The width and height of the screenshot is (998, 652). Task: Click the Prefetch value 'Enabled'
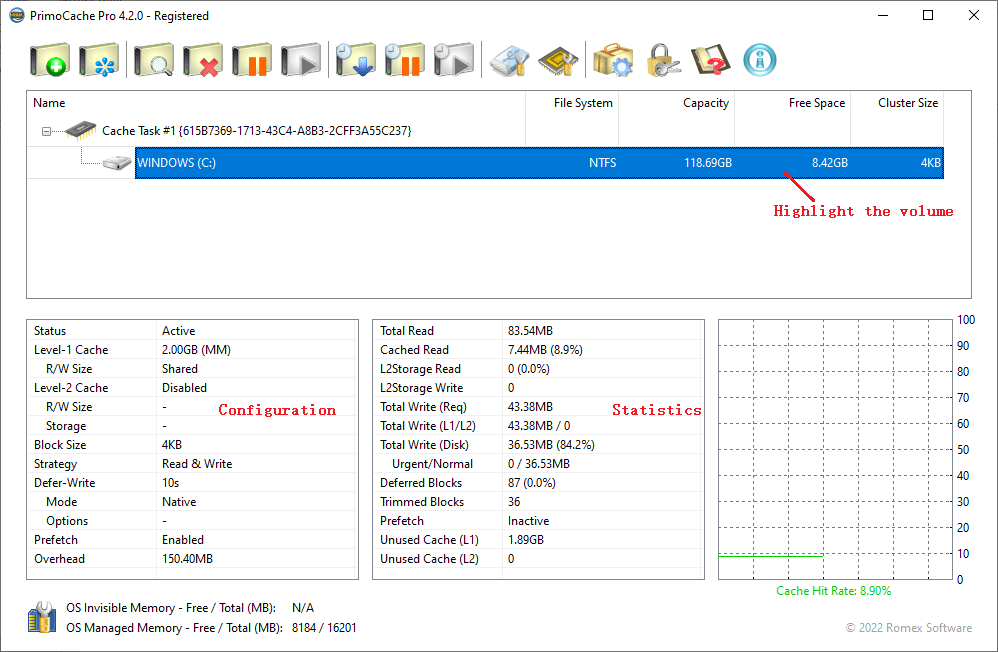(x=183, y=540)
